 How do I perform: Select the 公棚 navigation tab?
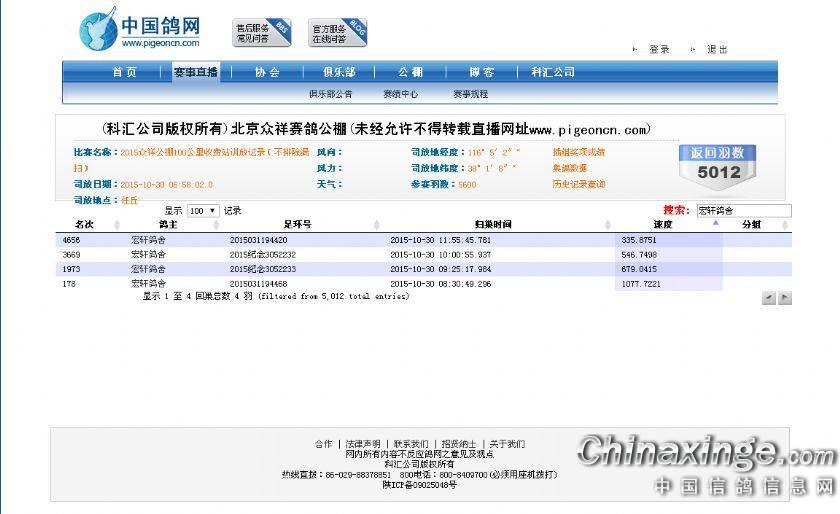(410, 72)
